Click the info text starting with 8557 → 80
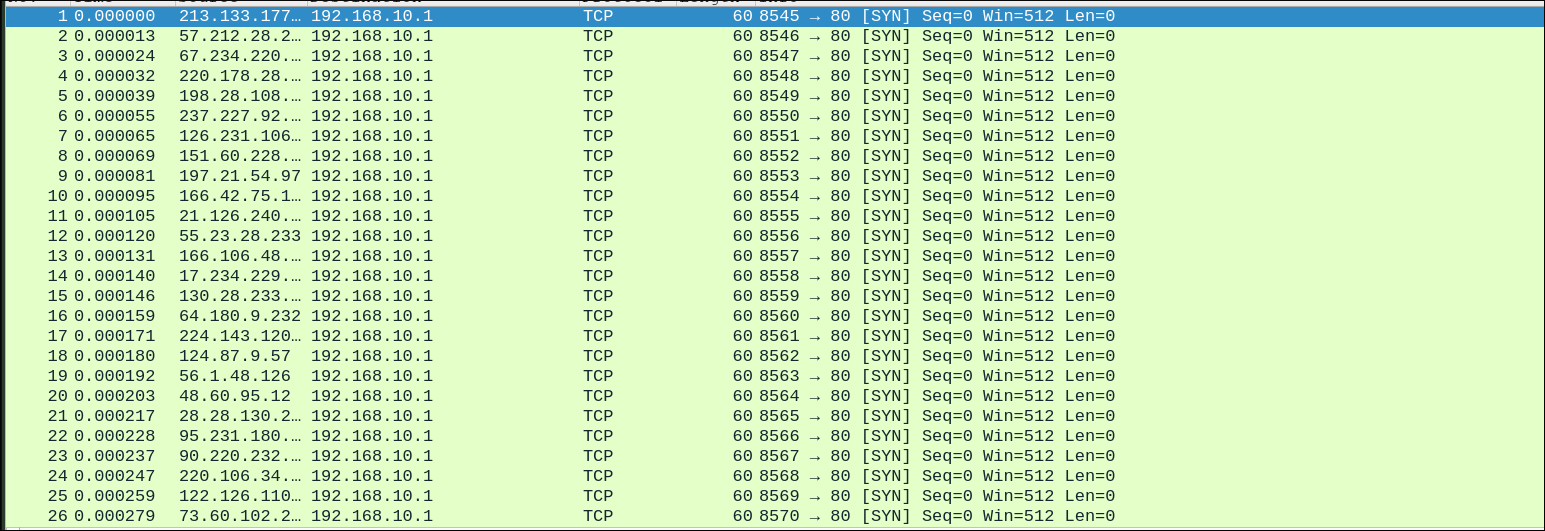 (937, 256)
